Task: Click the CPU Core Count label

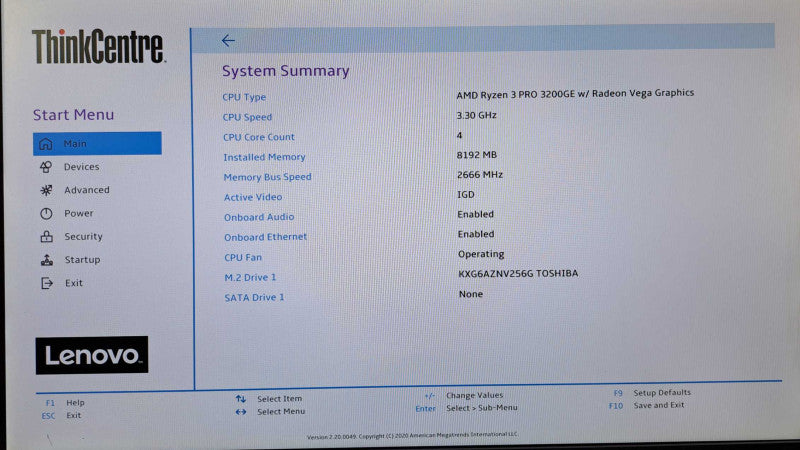Action: pos(259,137)
